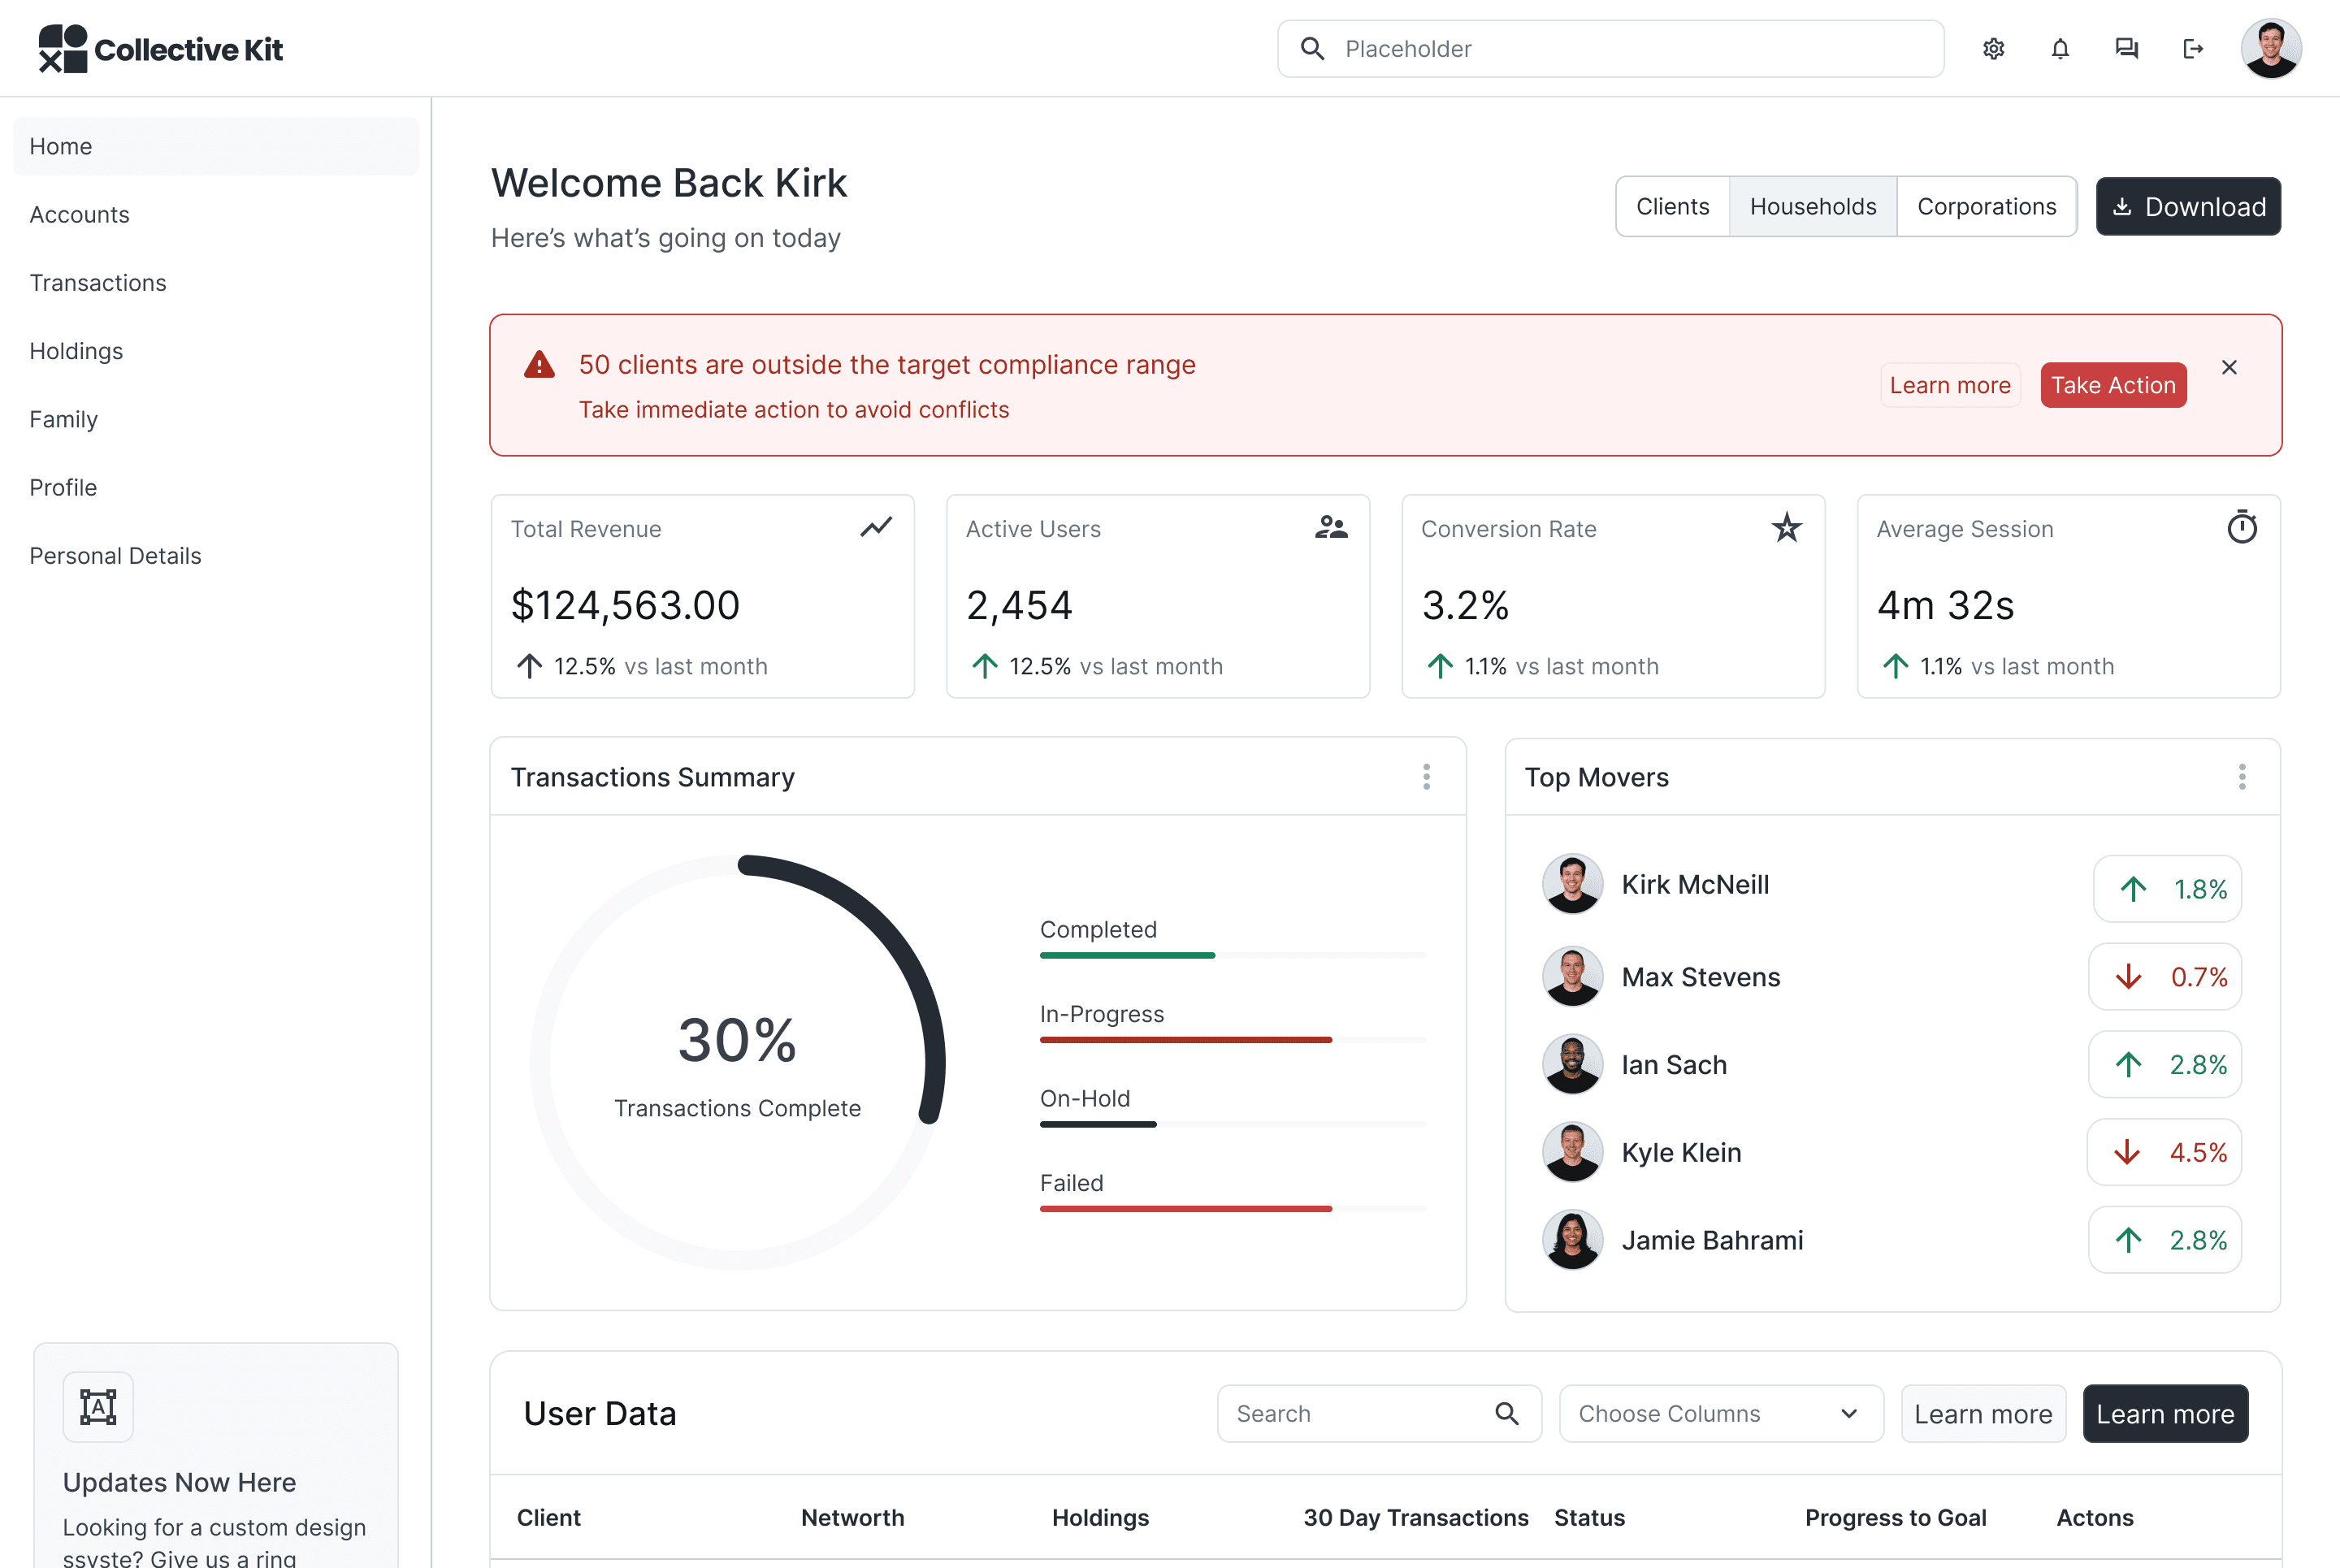Open the Choose Columns dropdown
Viewport: 2340px width, 1568px height.
point(1720,1413)
